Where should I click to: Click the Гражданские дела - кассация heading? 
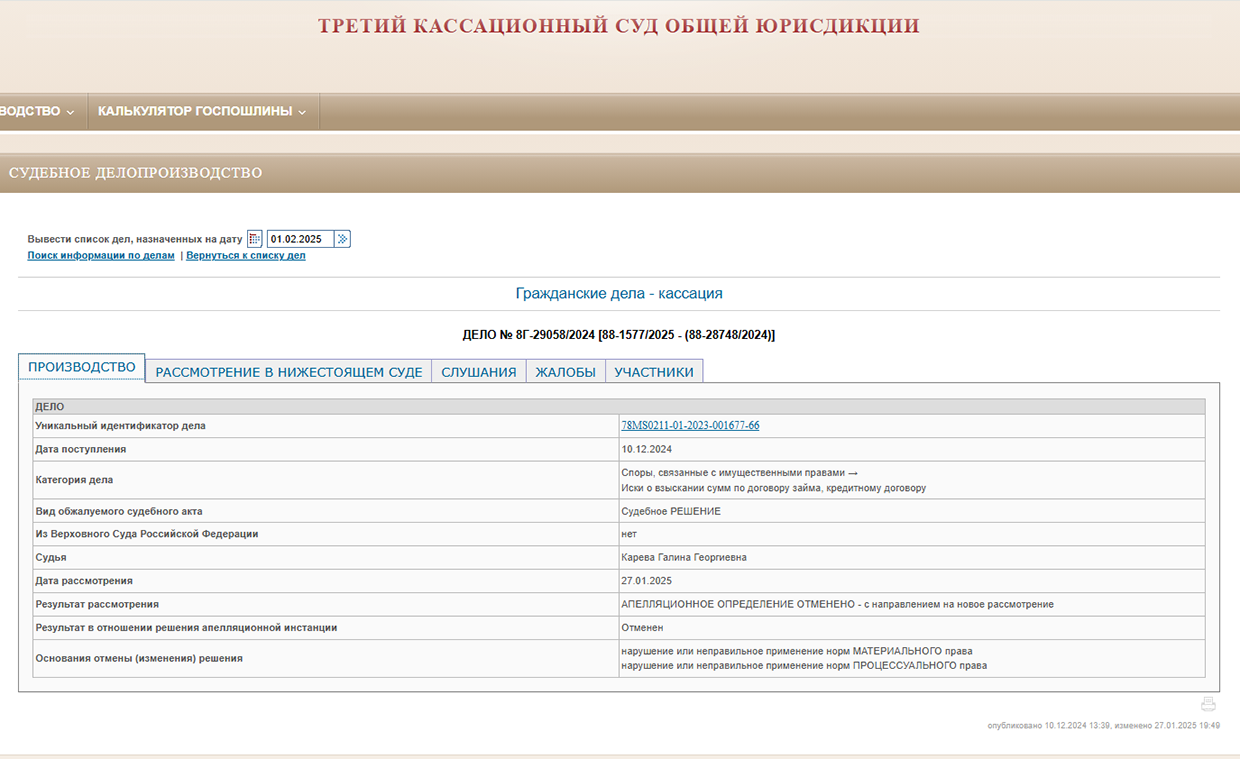click(x=618, y=294)
